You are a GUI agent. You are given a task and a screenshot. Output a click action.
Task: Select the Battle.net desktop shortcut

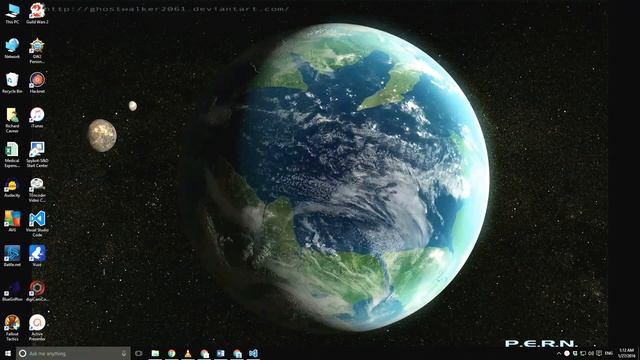click(12, 256)
